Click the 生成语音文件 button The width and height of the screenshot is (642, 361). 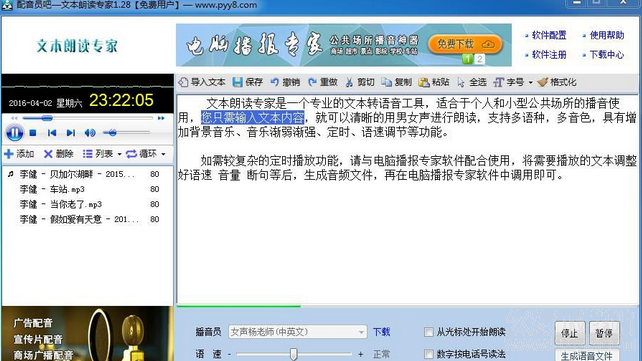tap(587, 355)
